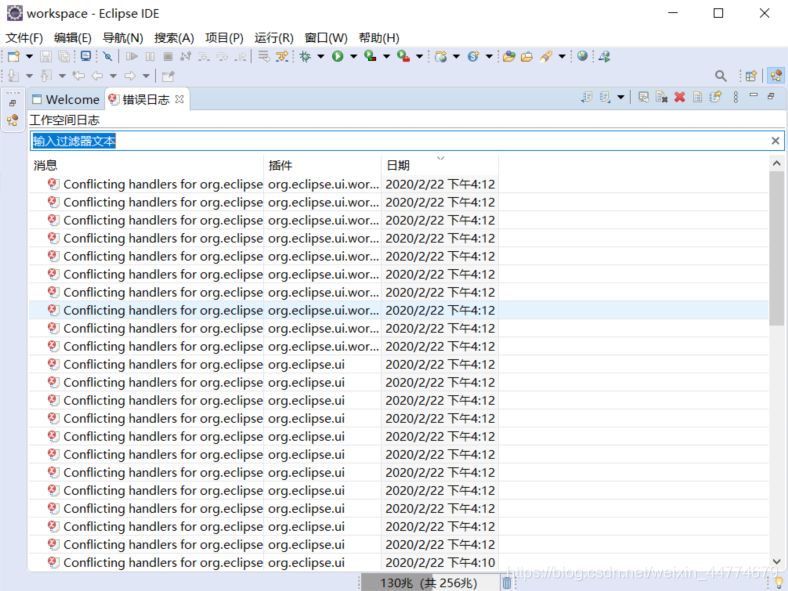Click the Last Edit Location icon
The image size is (788, 591).
tap(78, 76)
